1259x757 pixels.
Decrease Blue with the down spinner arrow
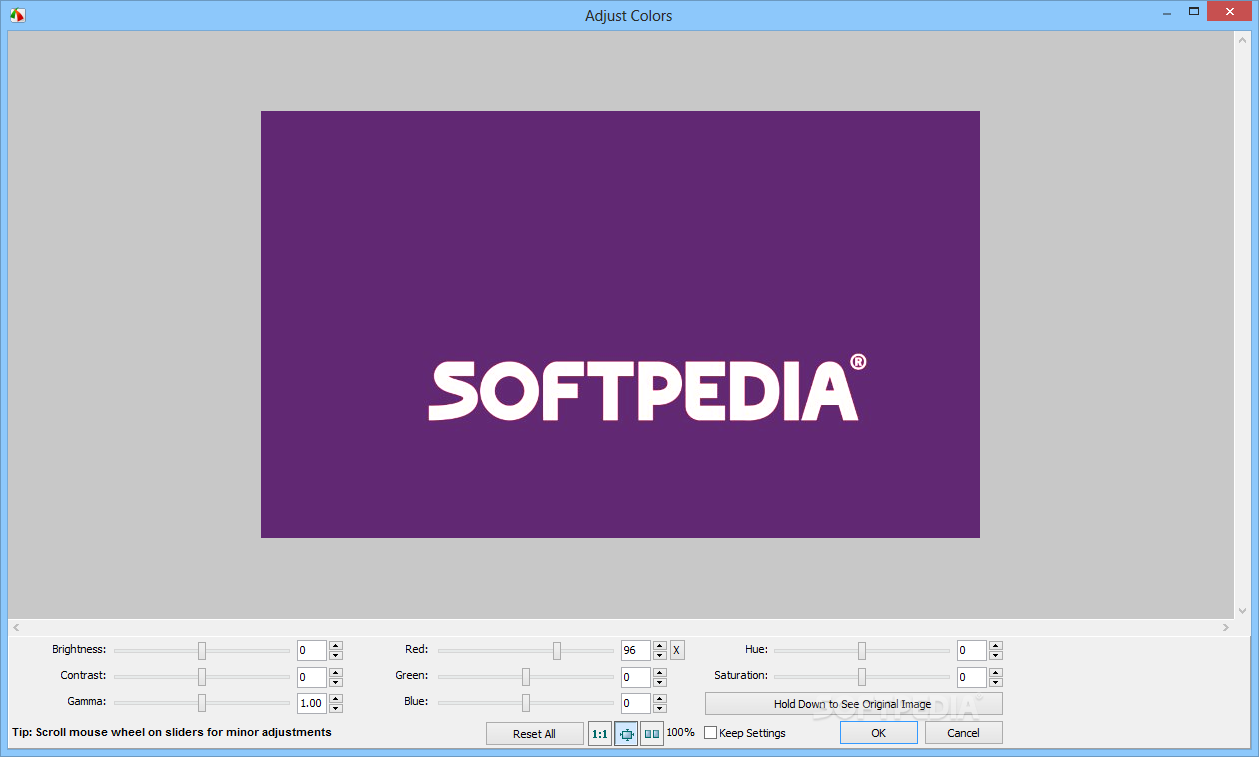coord(660,708)
